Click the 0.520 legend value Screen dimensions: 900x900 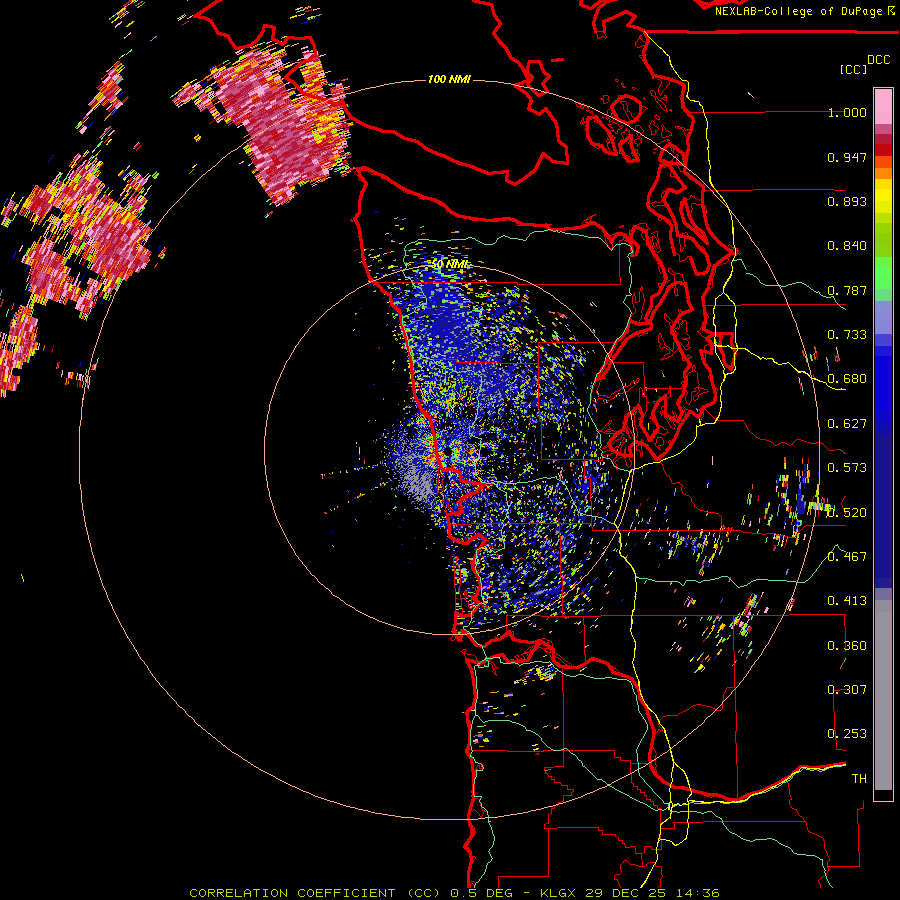point(847,513)
